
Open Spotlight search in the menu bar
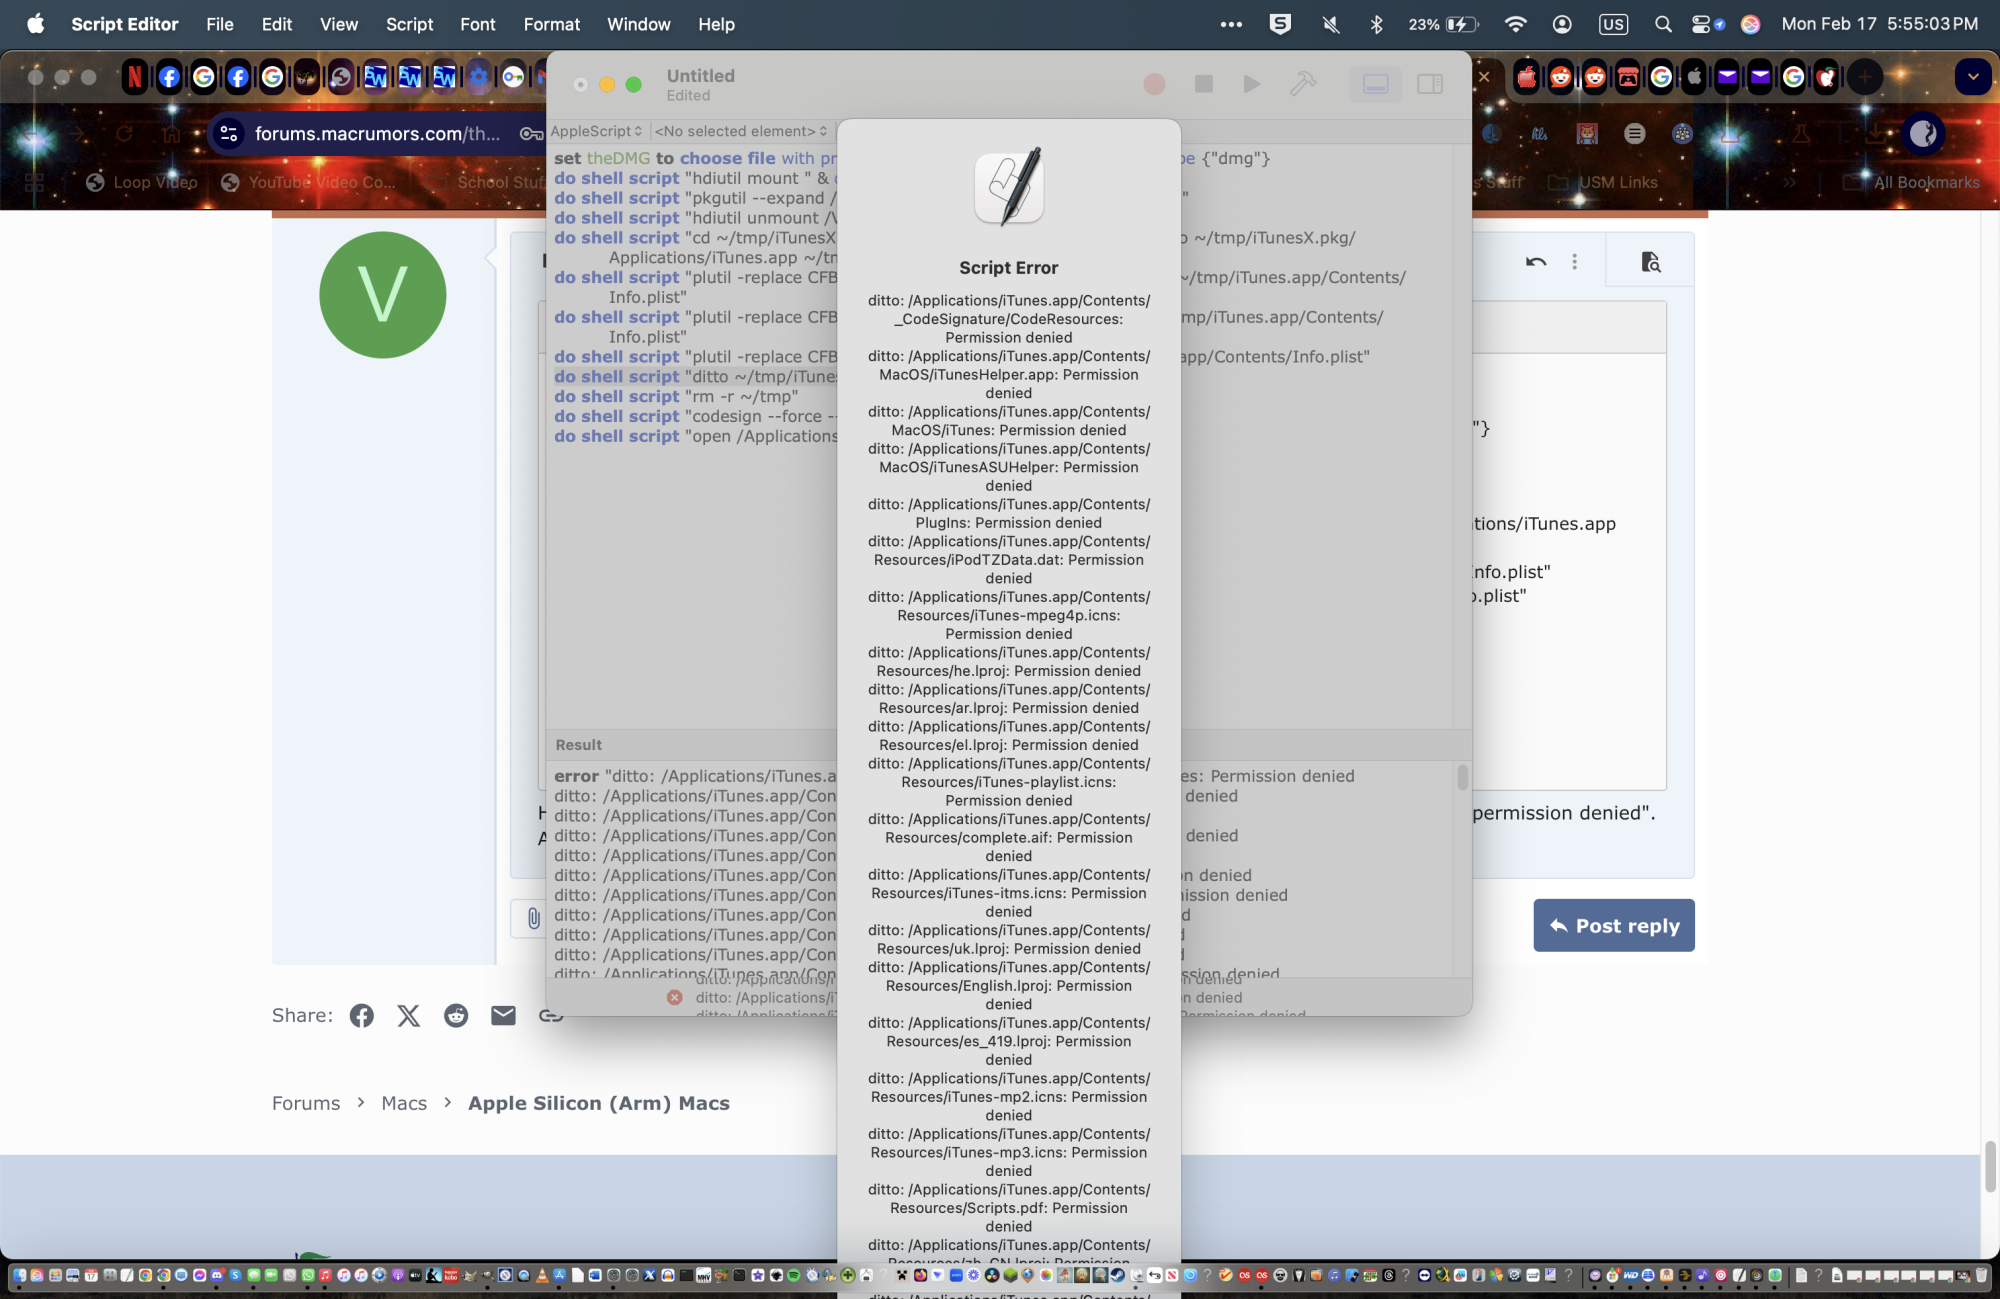click(1662, 24)
